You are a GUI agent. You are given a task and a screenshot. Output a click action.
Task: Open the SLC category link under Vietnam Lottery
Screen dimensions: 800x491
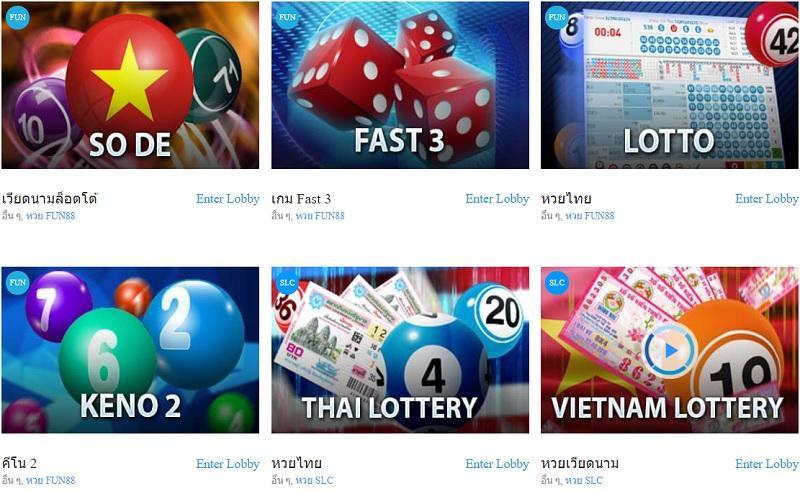pyautogui.click(x=584, y=480)
